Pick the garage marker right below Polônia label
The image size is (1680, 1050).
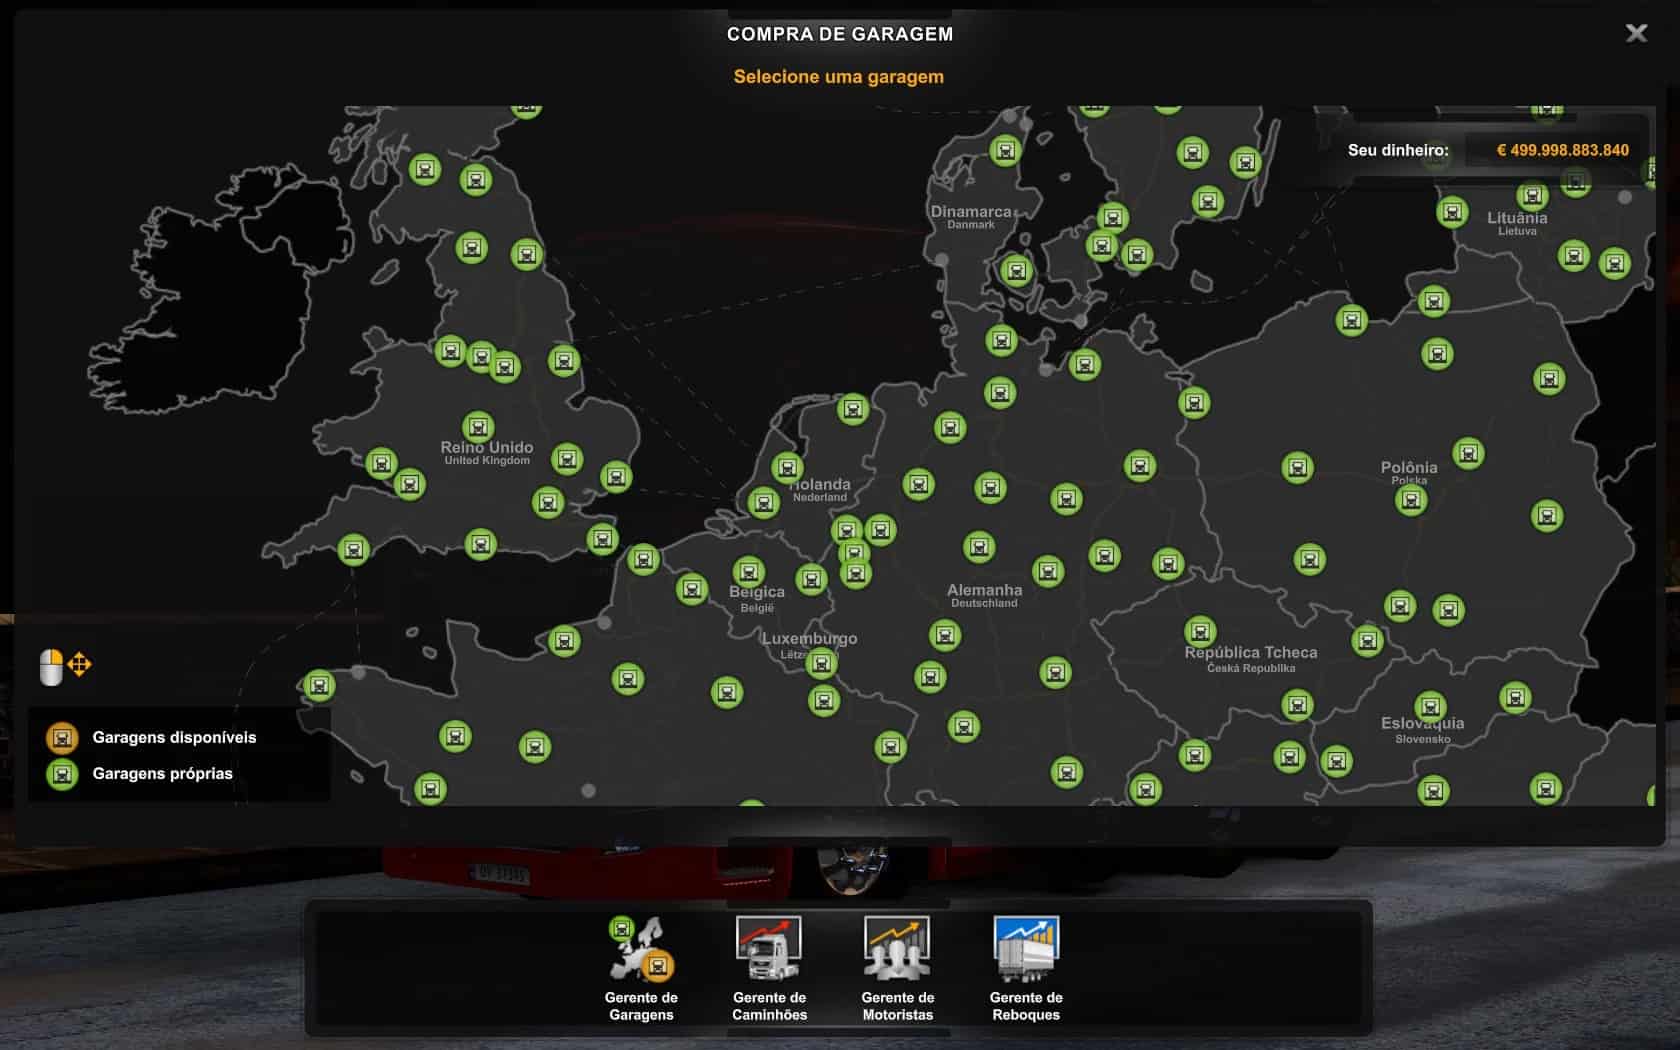1411,499
